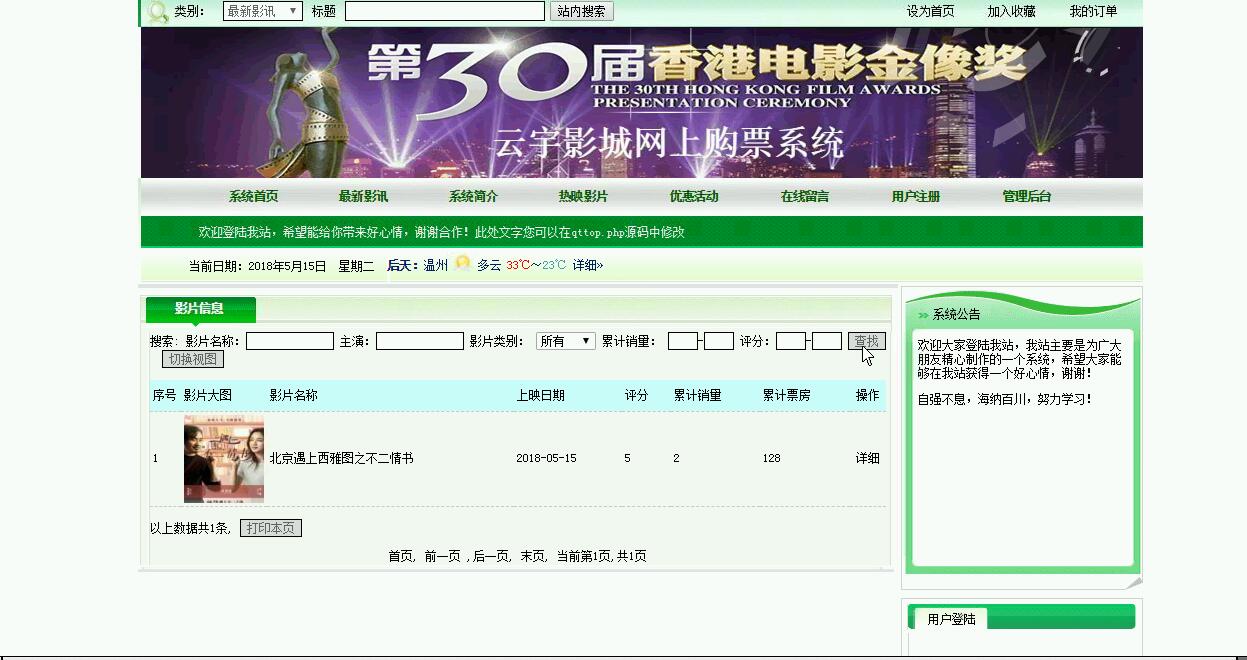The width and height of the screenshot is (1247, 660).
Task: Click the 后一页 pagination link
Action: [x=490, y=556]
